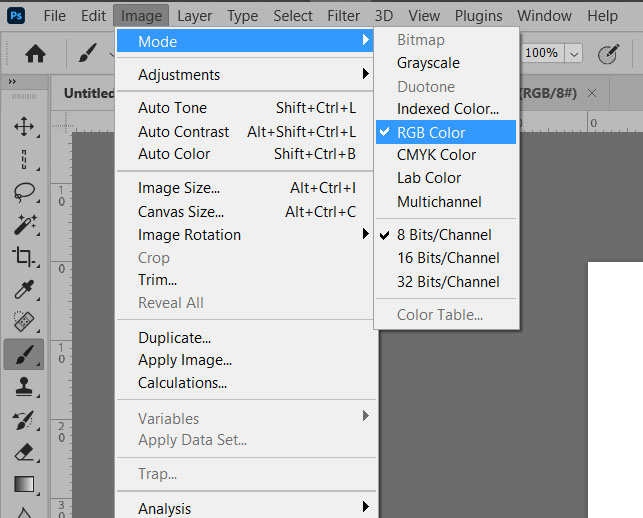Choose Auto Color
Screen dimensions: 643x518
(245, 154)
